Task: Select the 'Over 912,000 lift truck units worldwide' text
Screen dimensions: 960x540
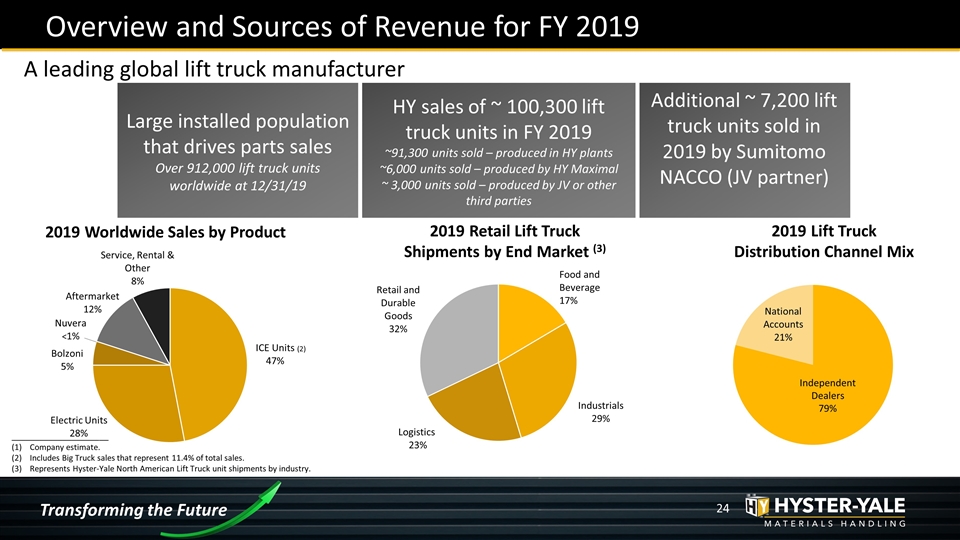Action: click(238, 176)
